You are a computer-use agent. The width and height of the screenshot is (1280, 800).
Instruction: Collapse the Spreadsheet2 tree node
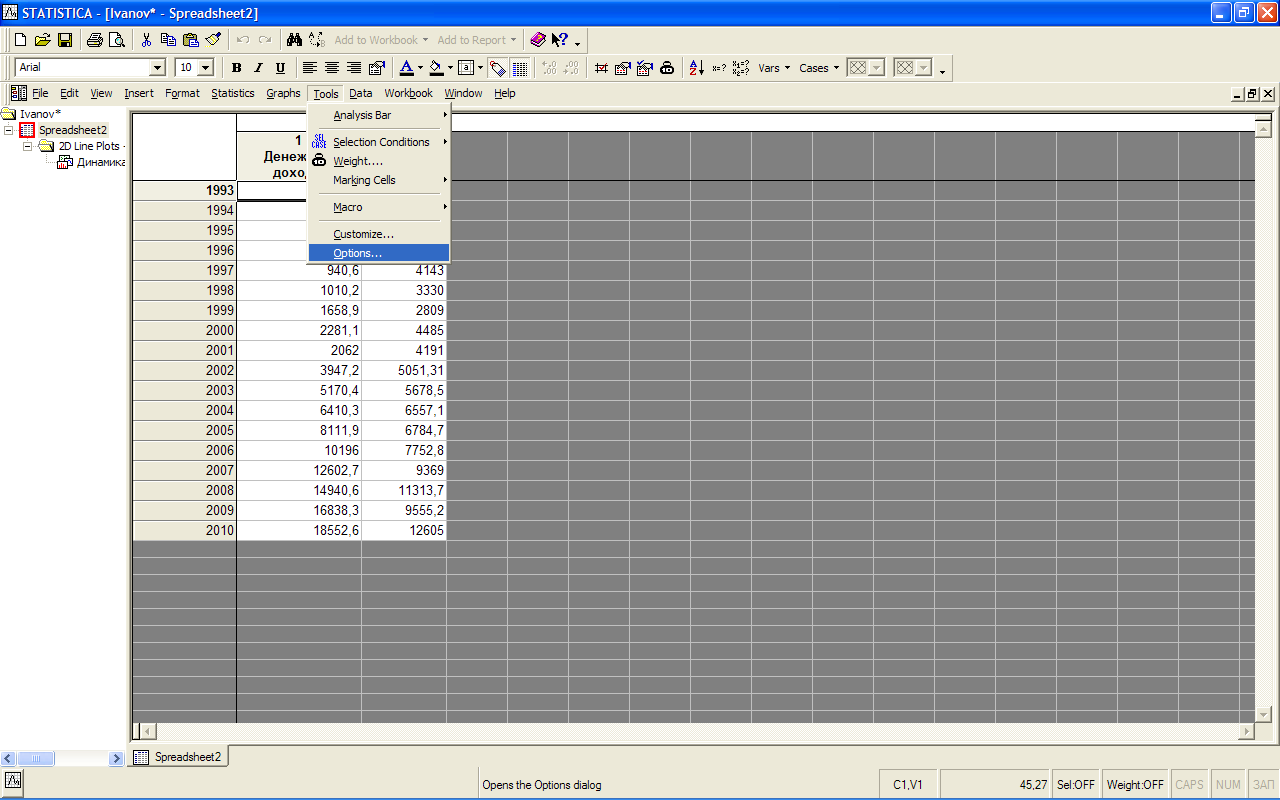click(x=9, y=130)
